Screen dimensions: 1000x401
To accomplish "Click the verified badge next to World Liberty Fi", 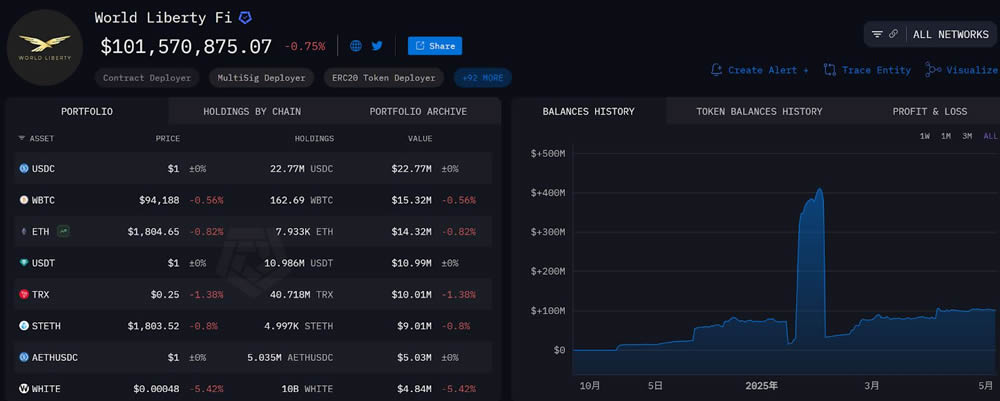I will [x=245, y=18].
